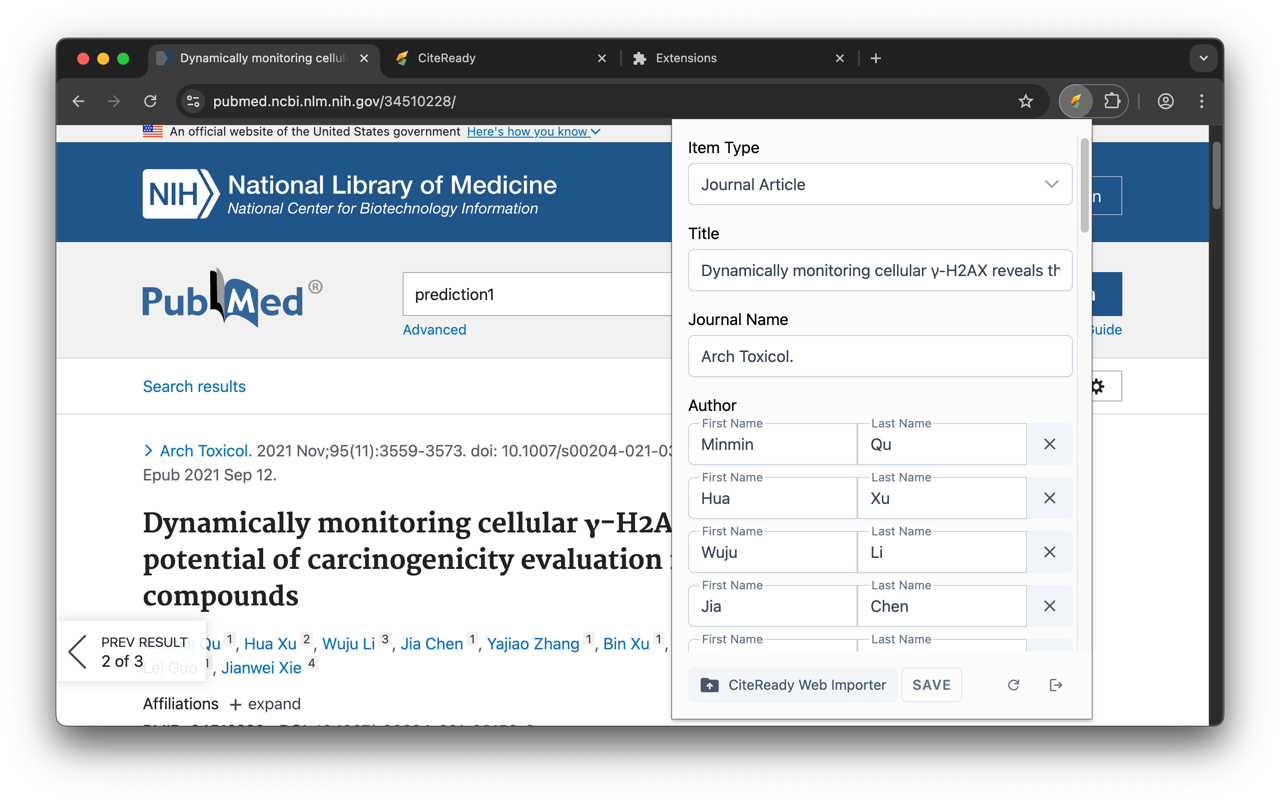Viewport: 1280px width, 800px height.
Task: Open author Bin Xu link
Action: 626,644
